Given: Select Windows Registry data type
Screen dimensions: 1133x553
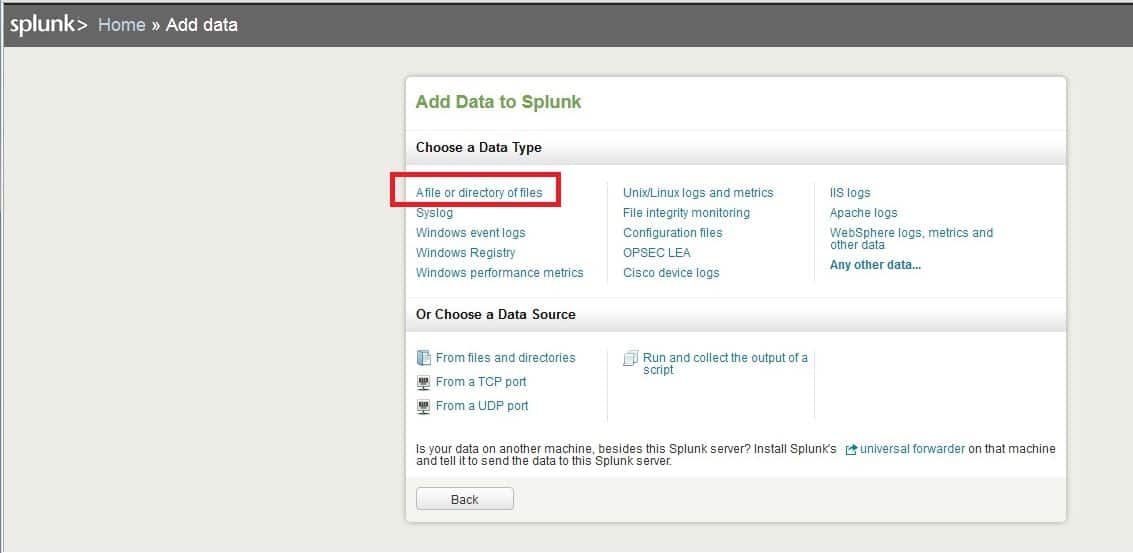Looking at the screenshot, I should pos(465,253).
